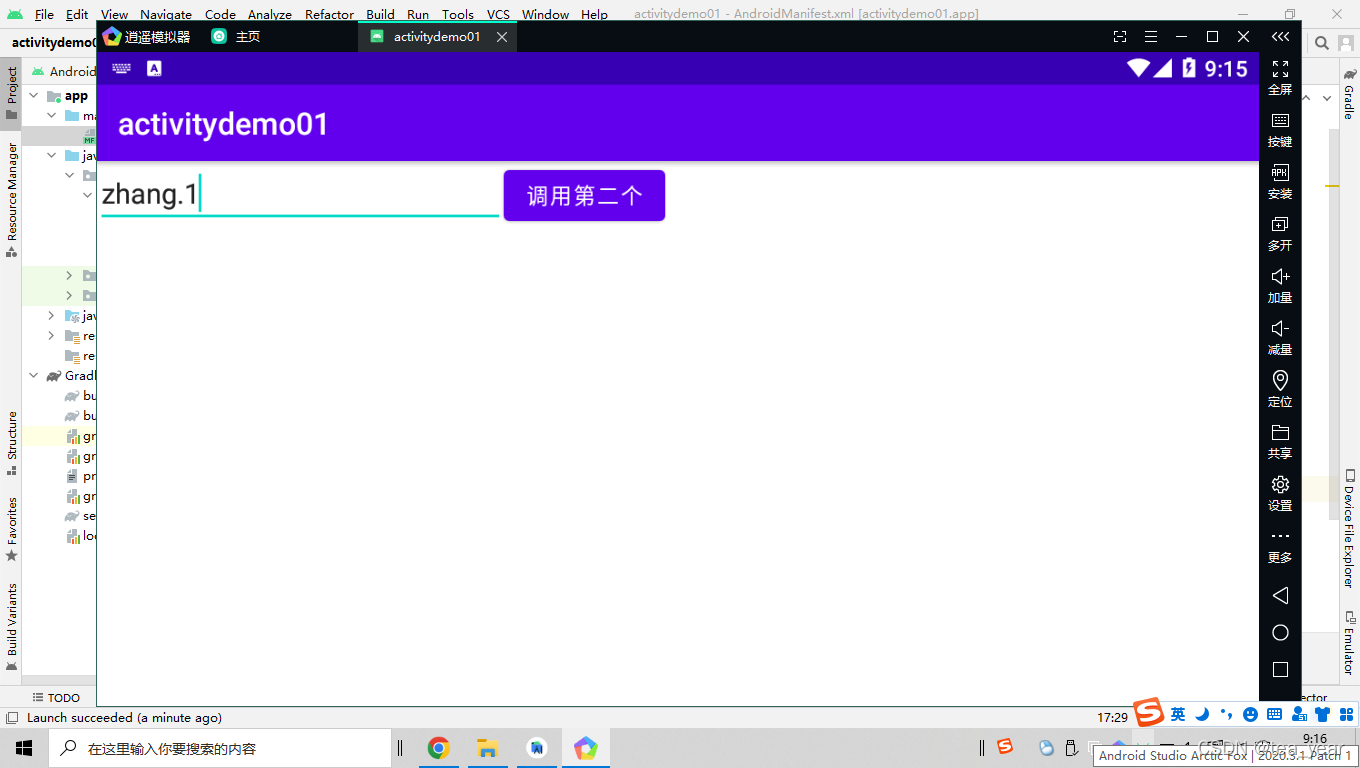Click the Android Studio search magnifier icon
The width and height of the screenshot is (1360, 768).
point(1321,43)
